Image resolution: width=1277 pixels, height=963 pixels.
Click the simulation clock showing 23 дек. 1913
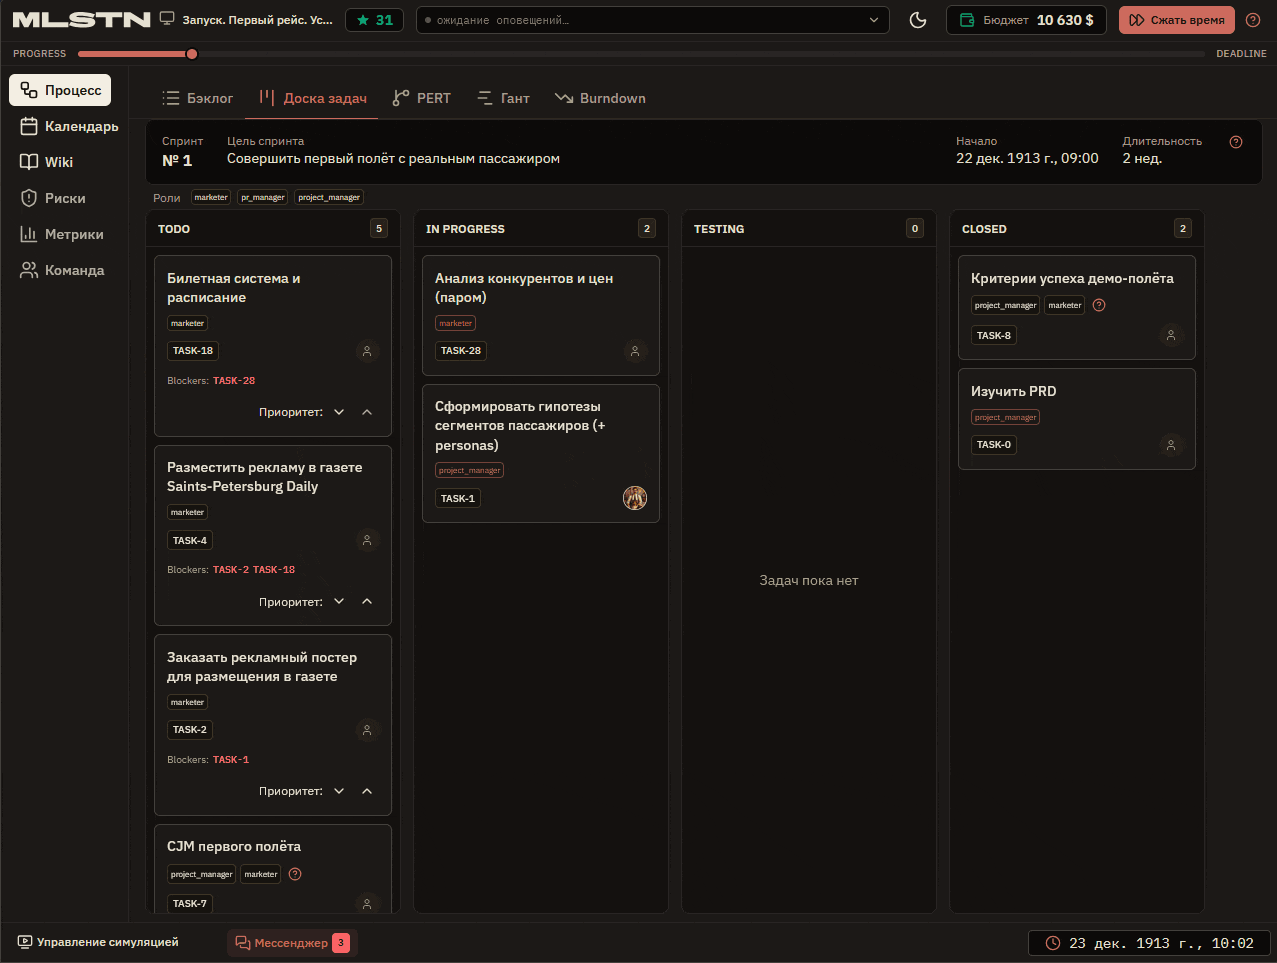[1149, 943]
